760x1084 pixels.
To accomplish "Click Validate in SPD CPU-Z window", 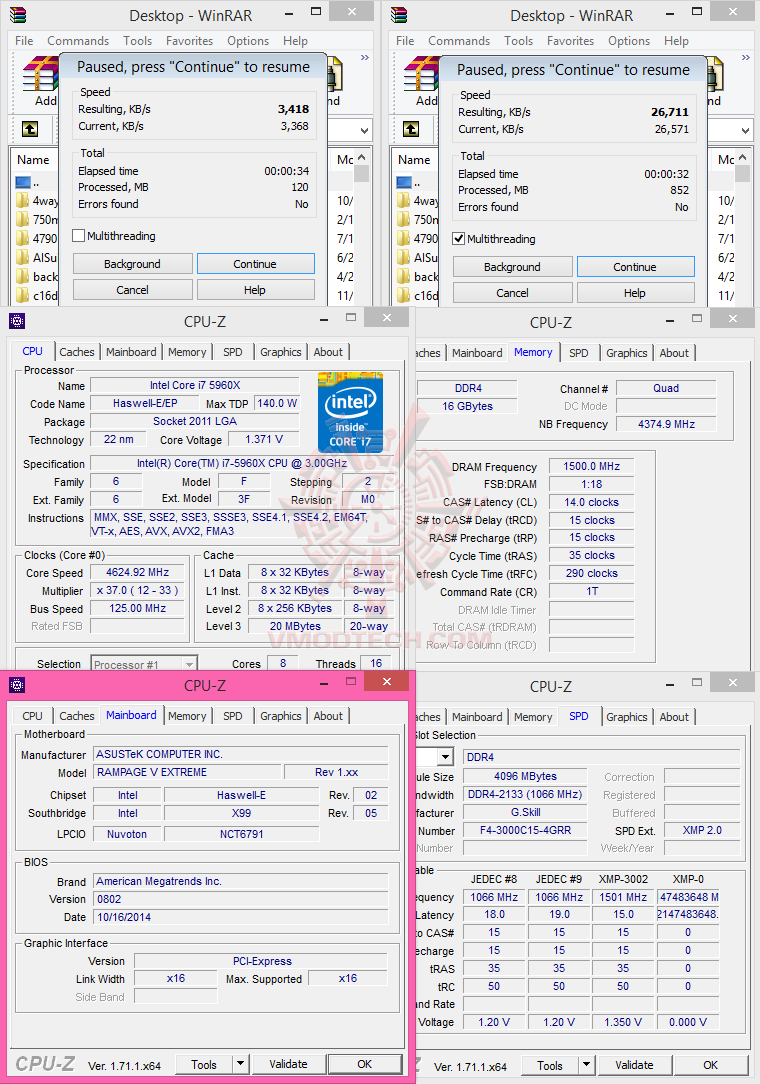I will (x=634, y=1065).
